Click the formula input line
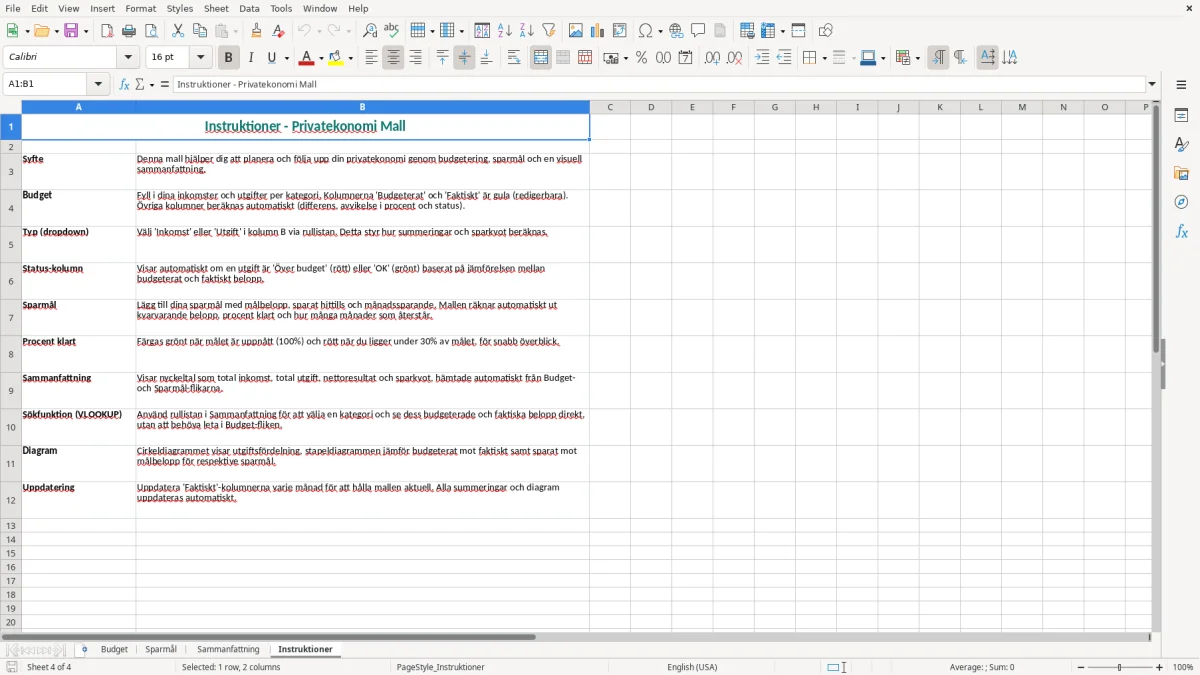Viewport: 1200px width, 675px height. pyautogui.click(x=659, y=84)
